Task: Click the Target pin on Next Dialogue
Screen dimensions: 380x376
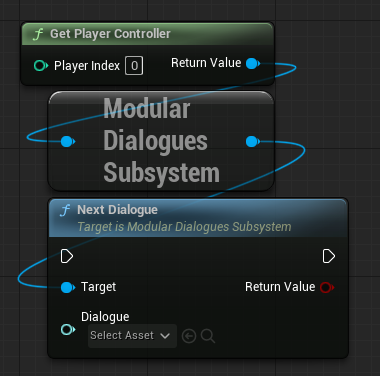Action: pos(68,287)
